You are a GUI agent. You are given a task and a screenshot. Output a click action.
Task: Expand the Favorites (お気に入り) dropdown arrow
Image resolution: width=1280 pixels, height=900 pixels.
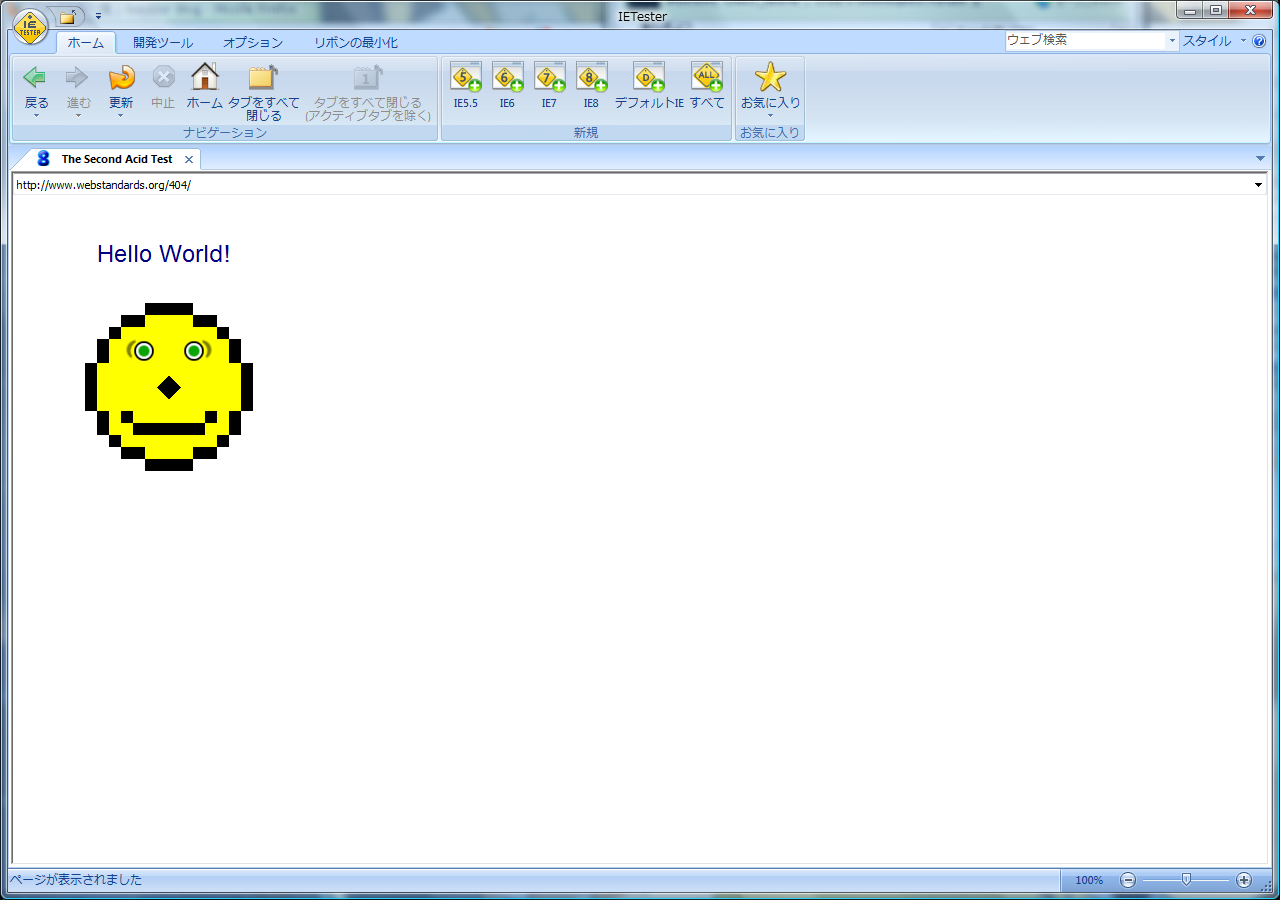(770, 115)
